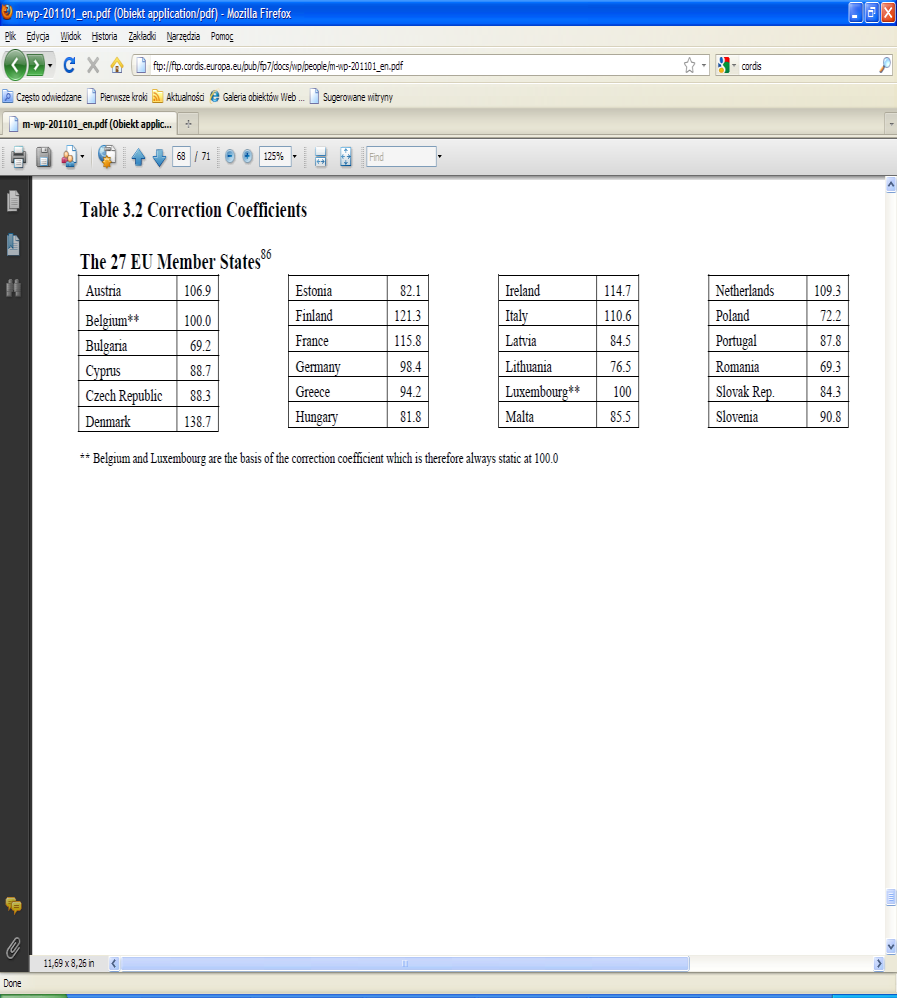This screenshot has height=998, width=897.
Task: Open the zoom percentage dropdown arrow
Action: (295, 157)
